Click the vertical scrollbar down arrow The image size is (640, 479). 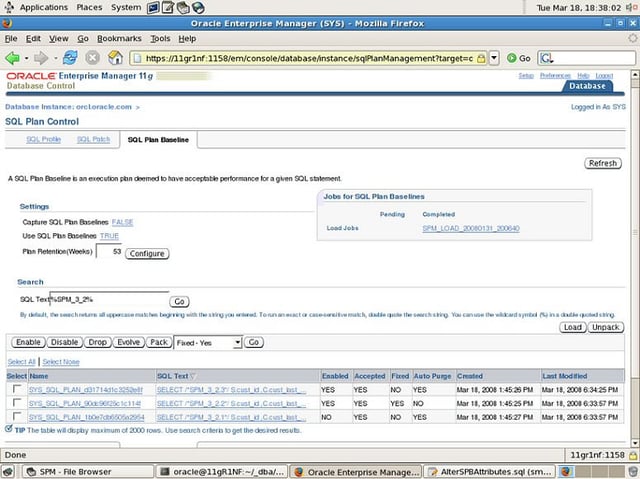click(635, 444)
